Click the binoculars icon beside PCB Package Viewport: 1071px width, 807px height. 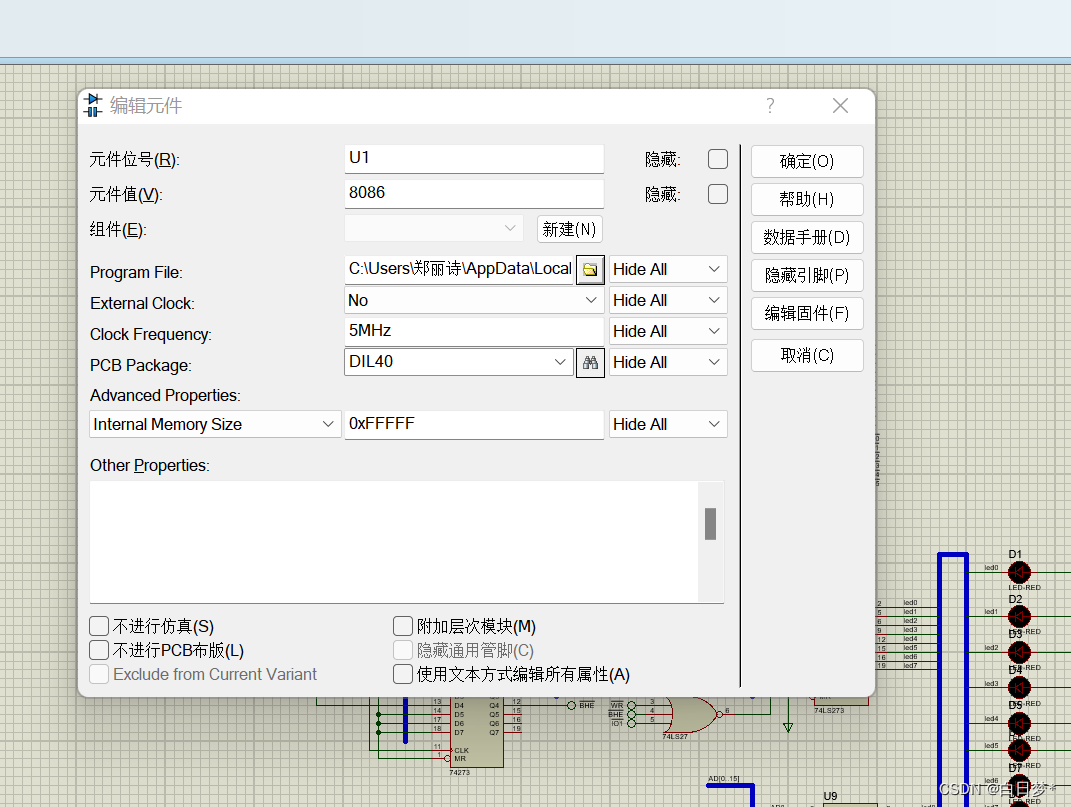tap(590, 362)
